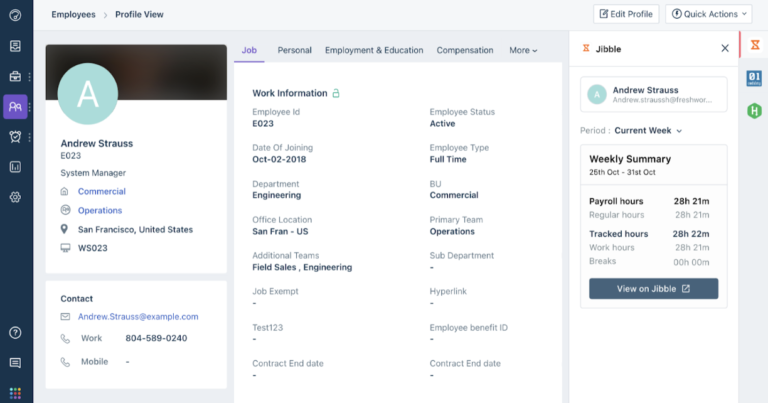Go to Employees breadcrumb
This screenshot has width=768, height=403.
[x=73, y=15]
